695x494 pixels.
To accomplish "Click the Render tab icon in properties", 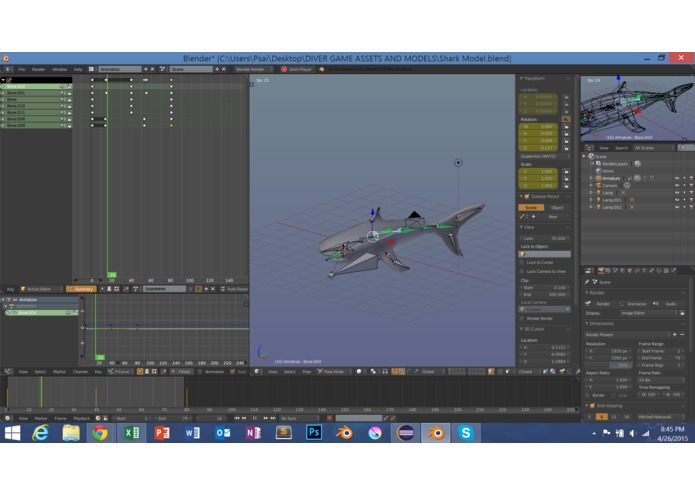I will (601, 270).
